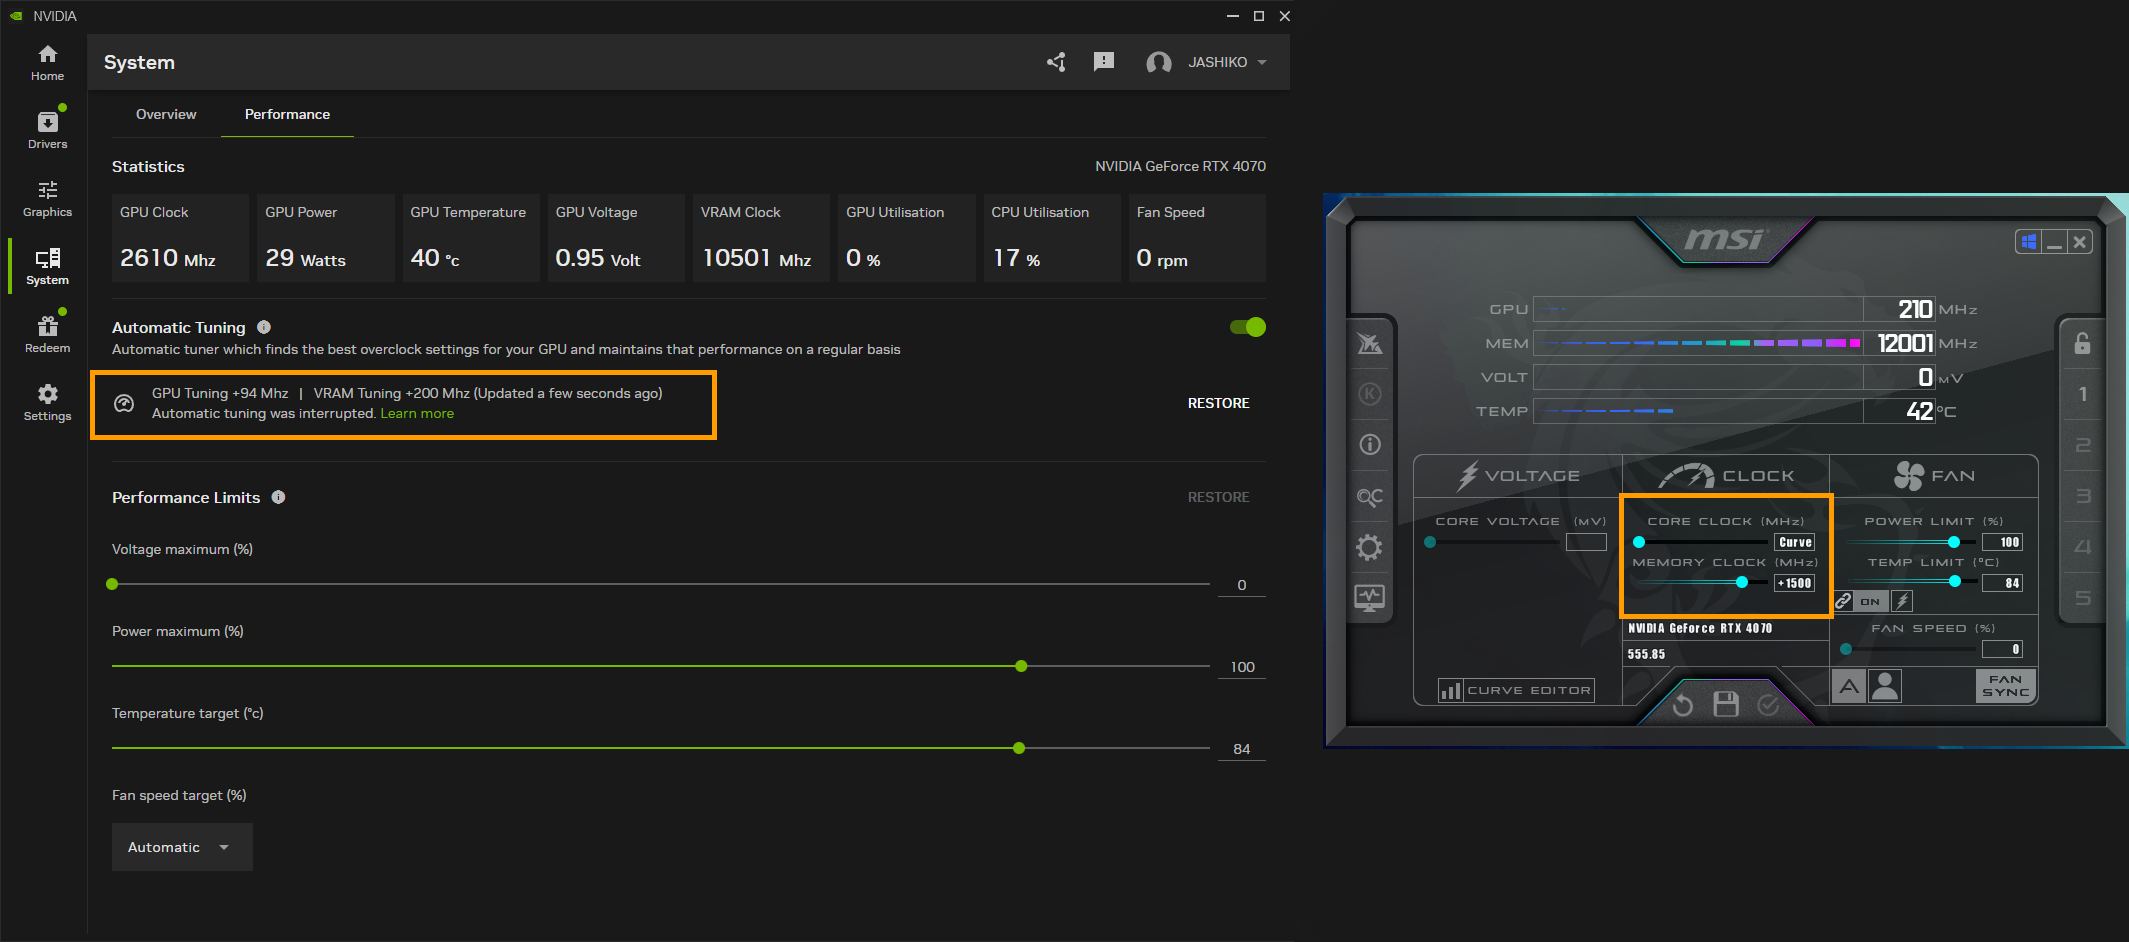
Task: Open the Fan speed target Automatic dropdown
Action: click(x=182, y=847)
